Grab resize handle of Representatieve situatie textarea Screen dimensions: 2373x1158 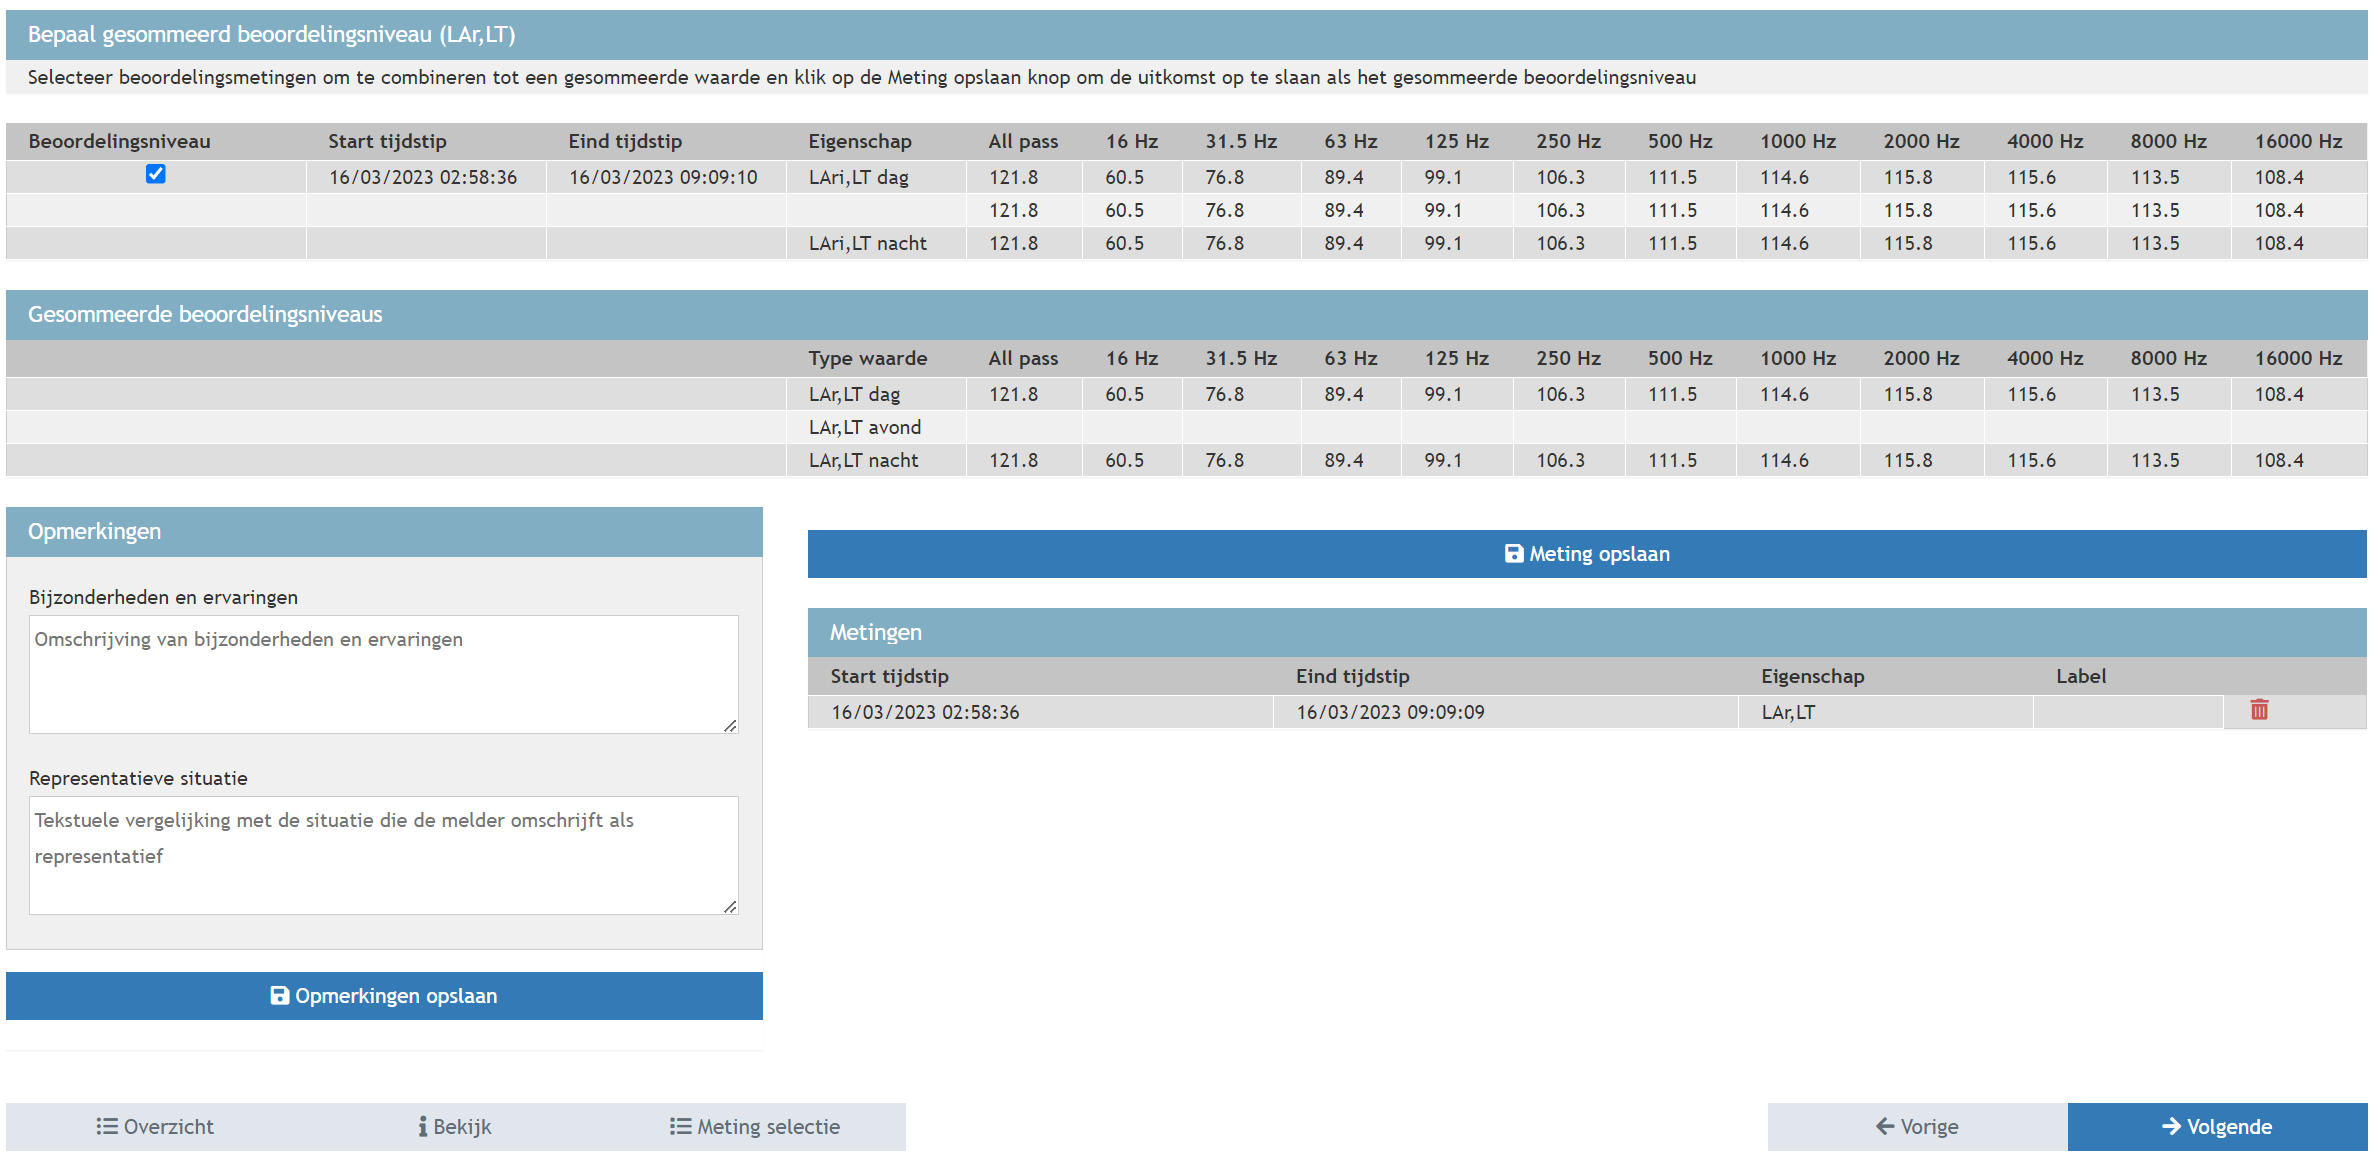tap(731, 907)
